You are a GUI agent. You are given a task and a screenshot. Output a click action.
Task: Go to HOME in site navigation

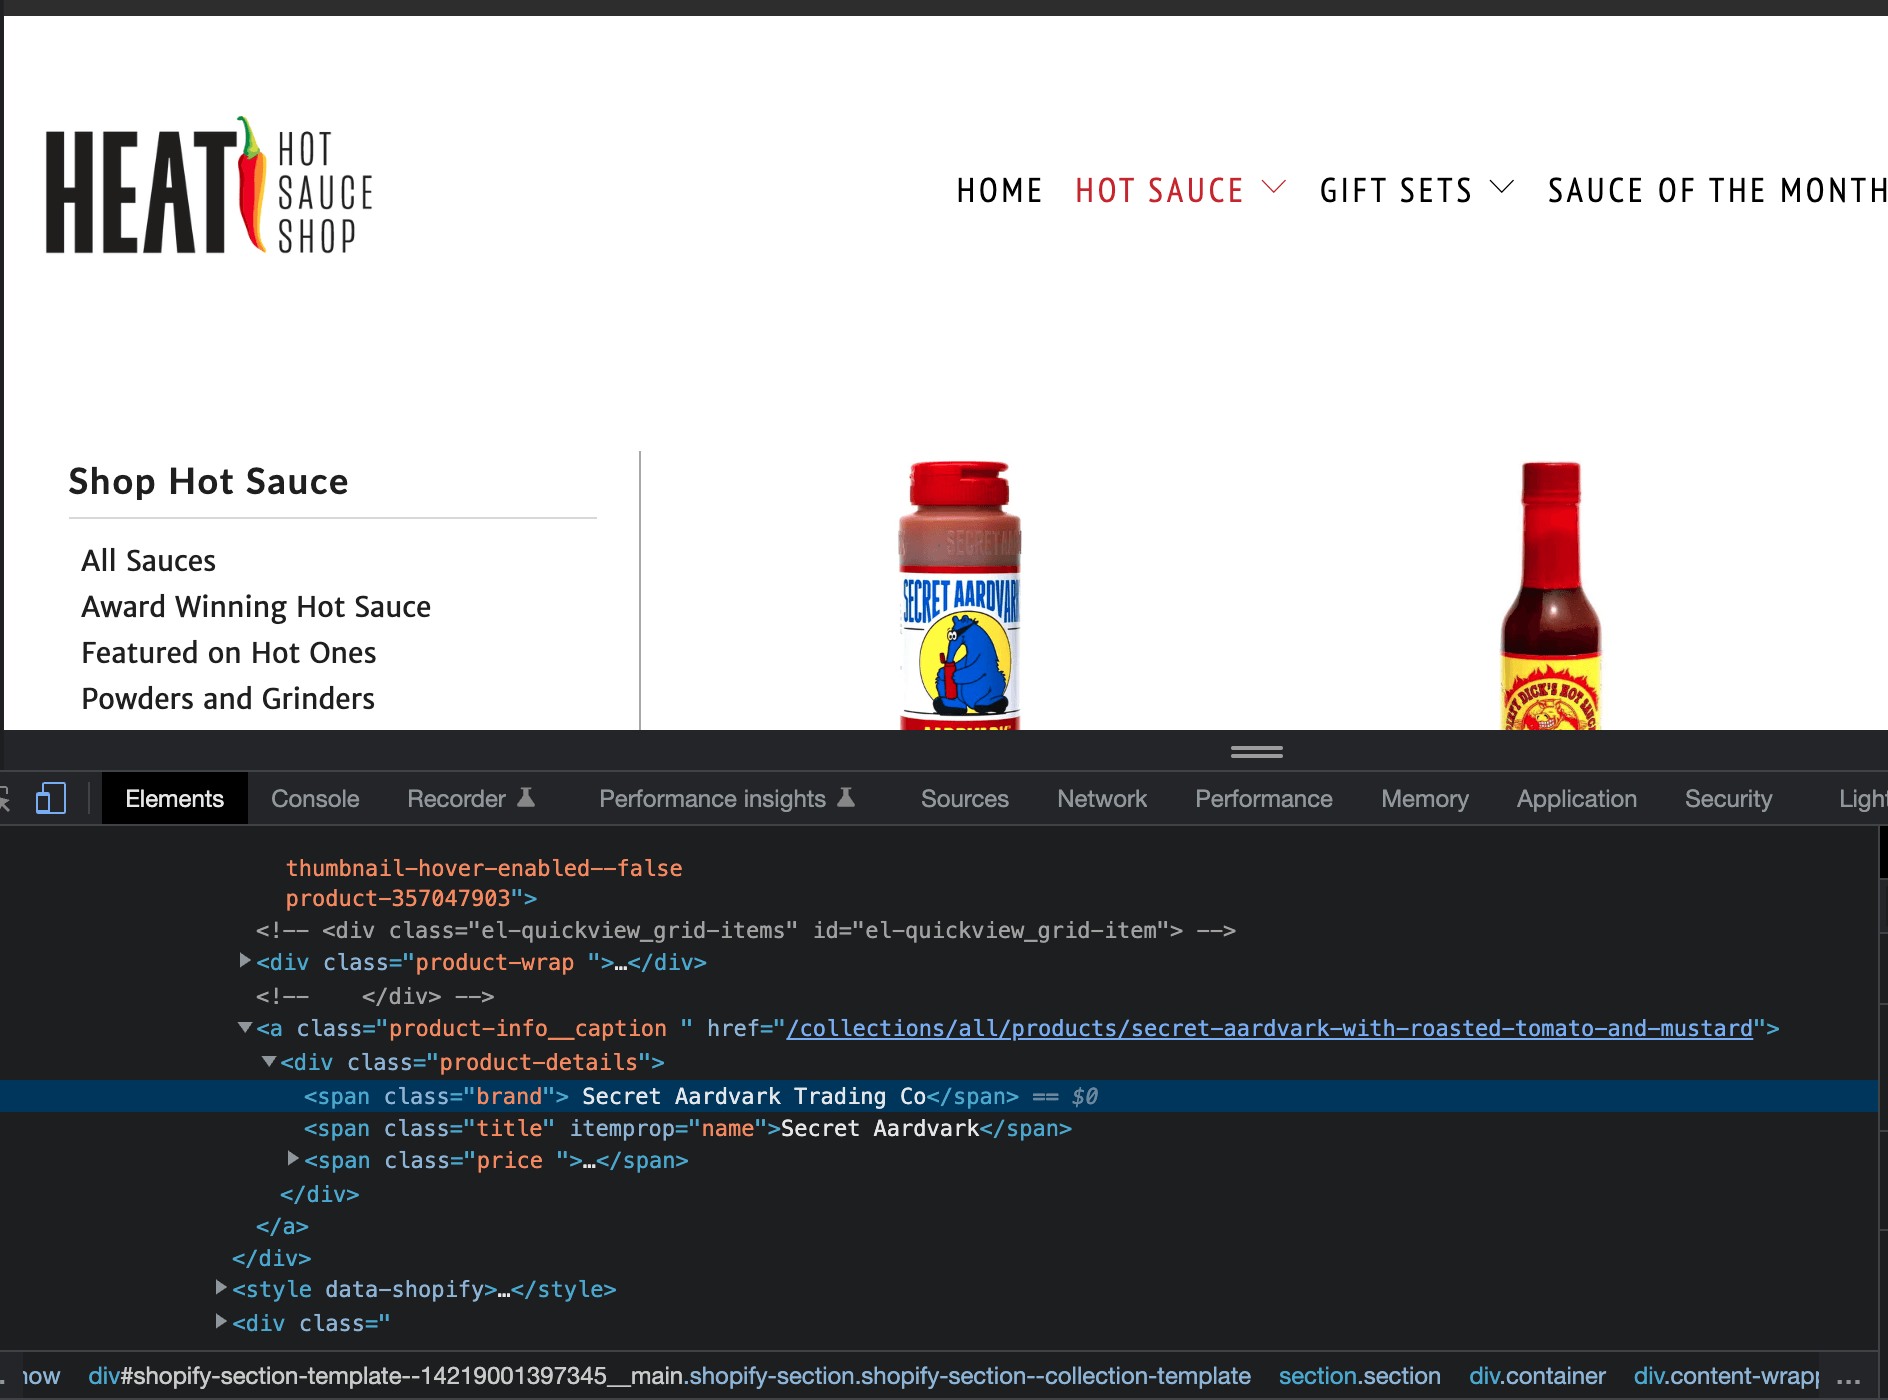pos(999,190)
